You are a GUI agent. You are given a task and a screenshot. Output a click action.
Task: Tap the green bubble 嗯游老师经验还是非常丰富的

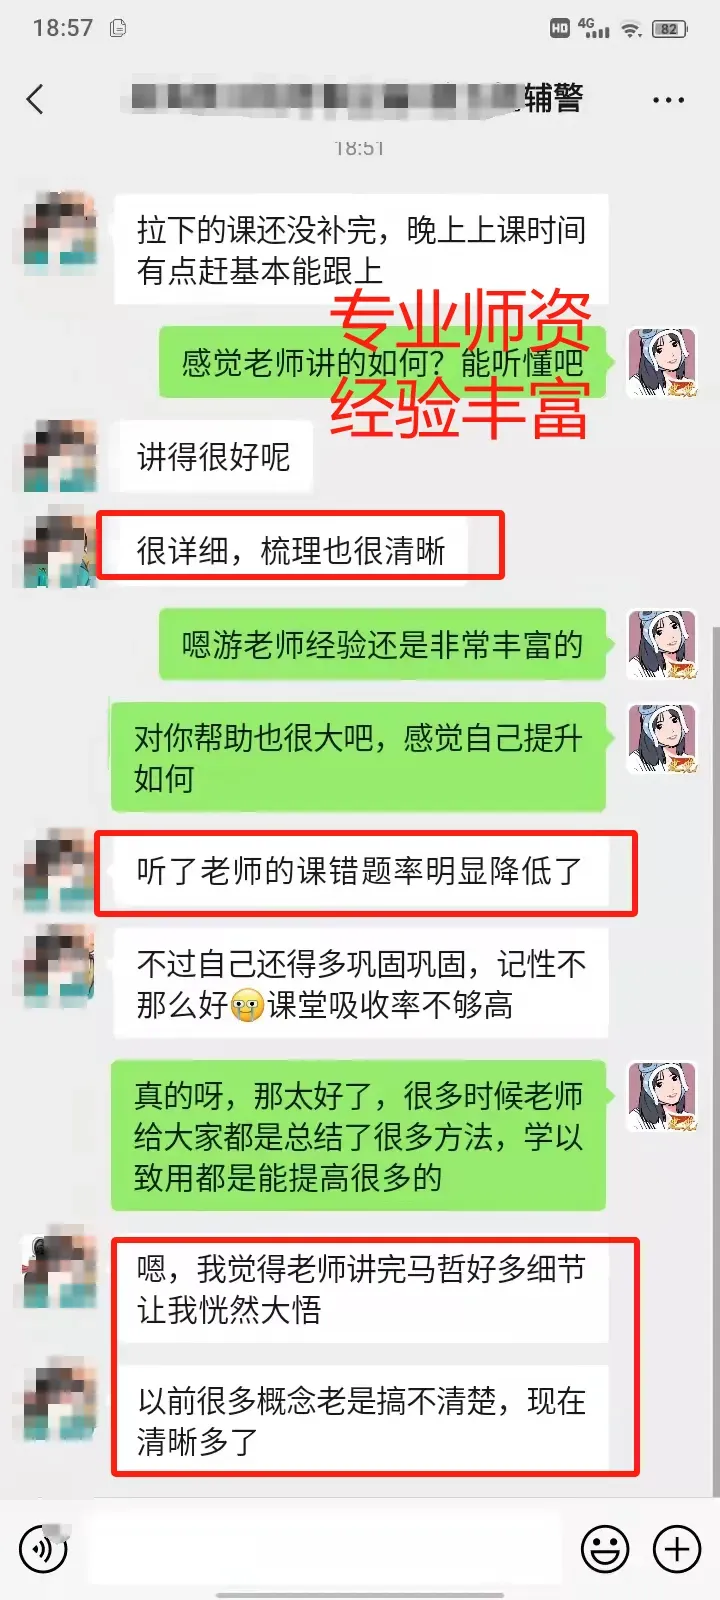pos(382,645)
